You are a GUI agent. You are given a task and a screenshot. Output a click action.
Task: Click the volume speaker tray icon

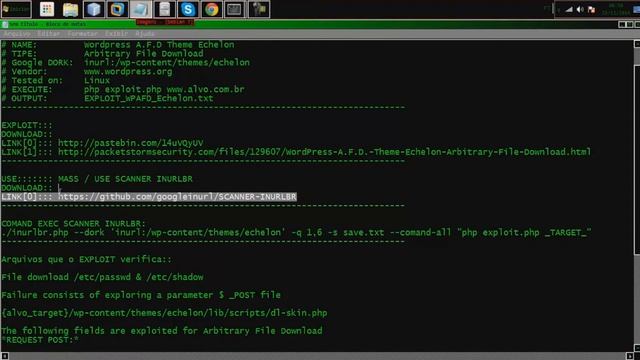(x=580, y=9)
